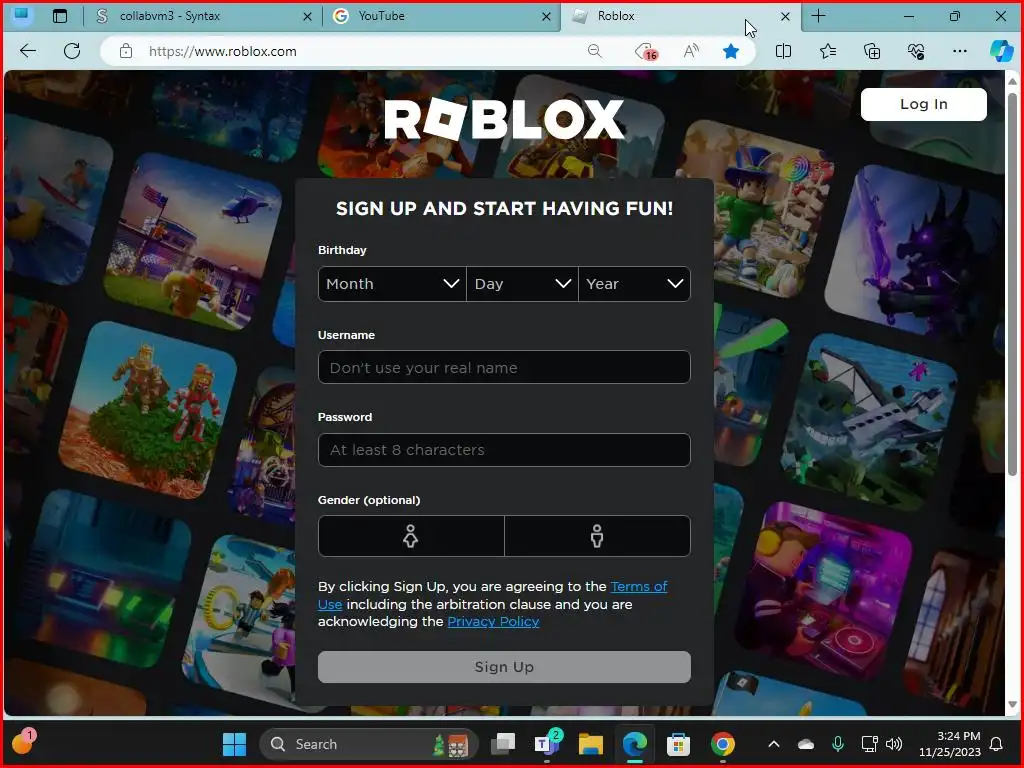Open File Explorer from the taskbar
1024x768 pixels.
click(590, 744)
